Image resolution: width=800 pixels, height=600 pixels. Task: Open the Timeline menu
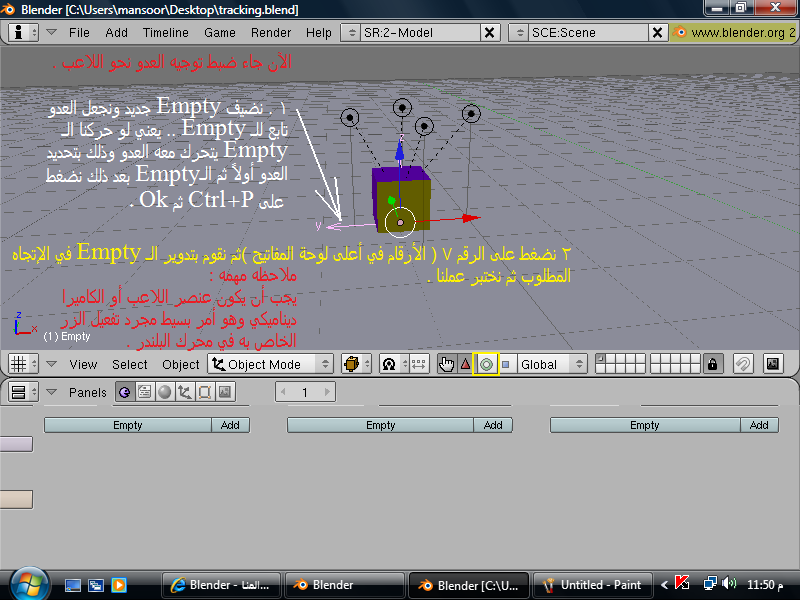[x=166, y=33]
